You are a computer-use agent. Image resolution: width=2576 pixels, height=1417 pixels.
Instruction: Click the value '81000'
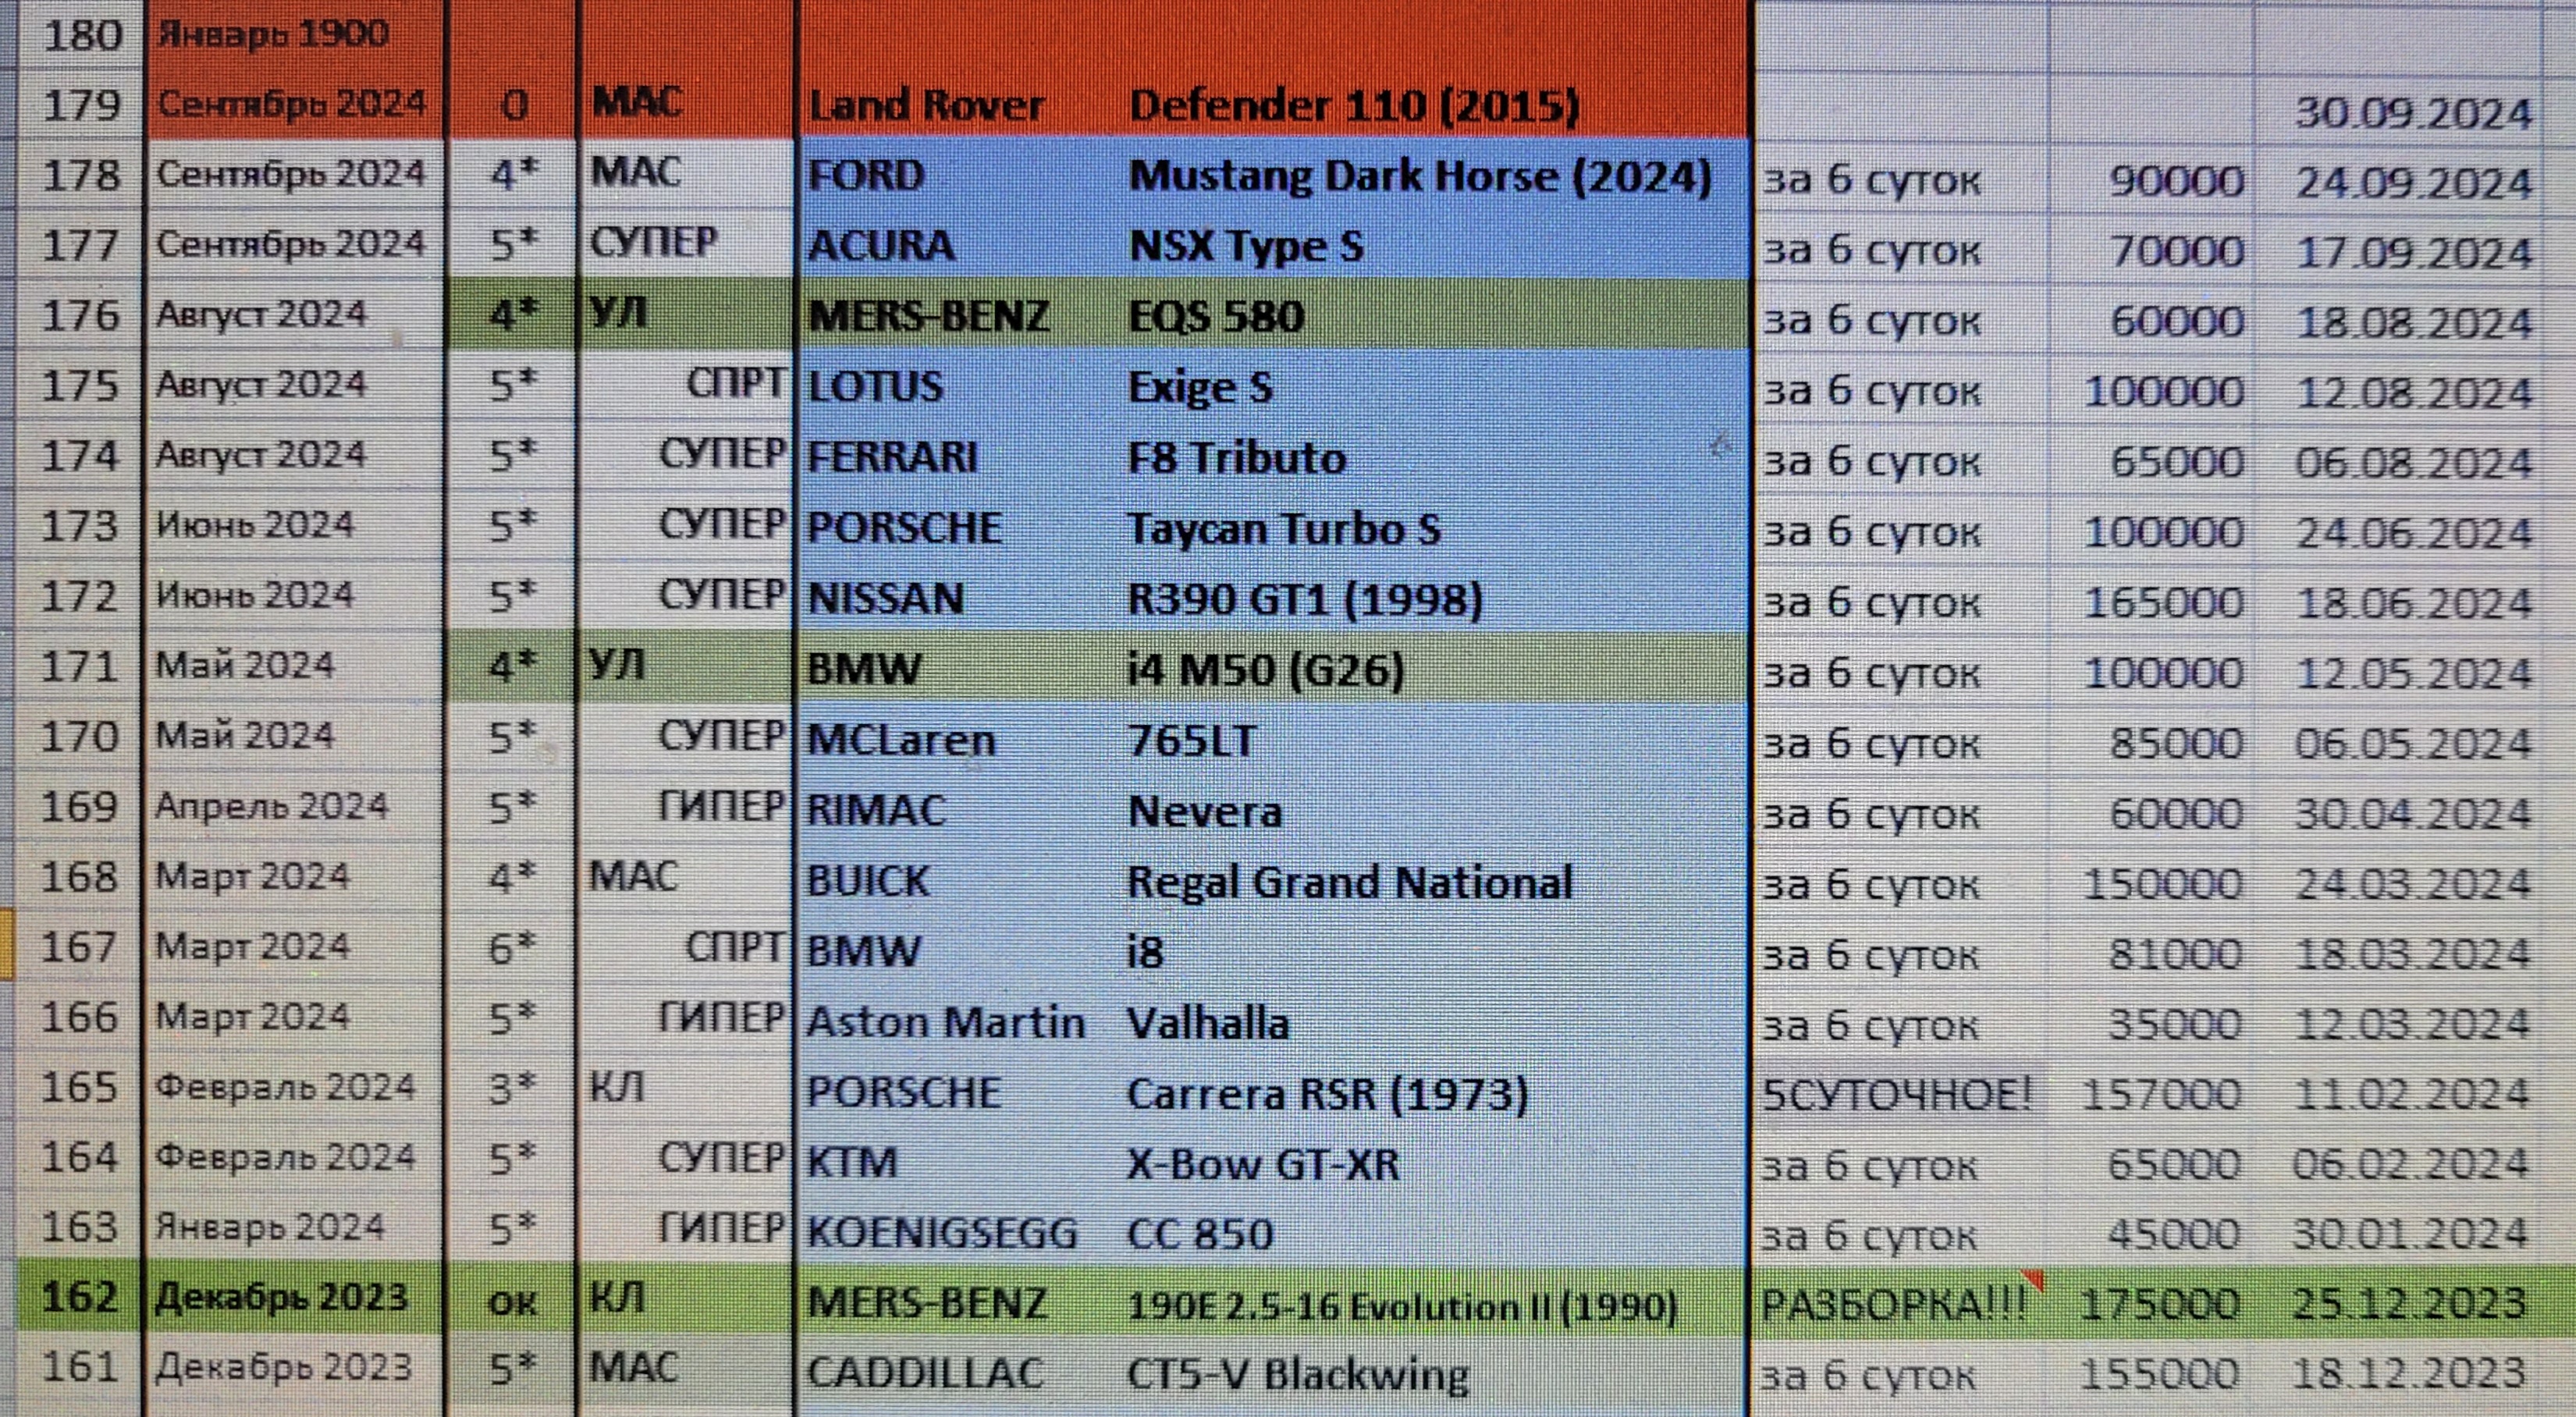point(2152,955)
